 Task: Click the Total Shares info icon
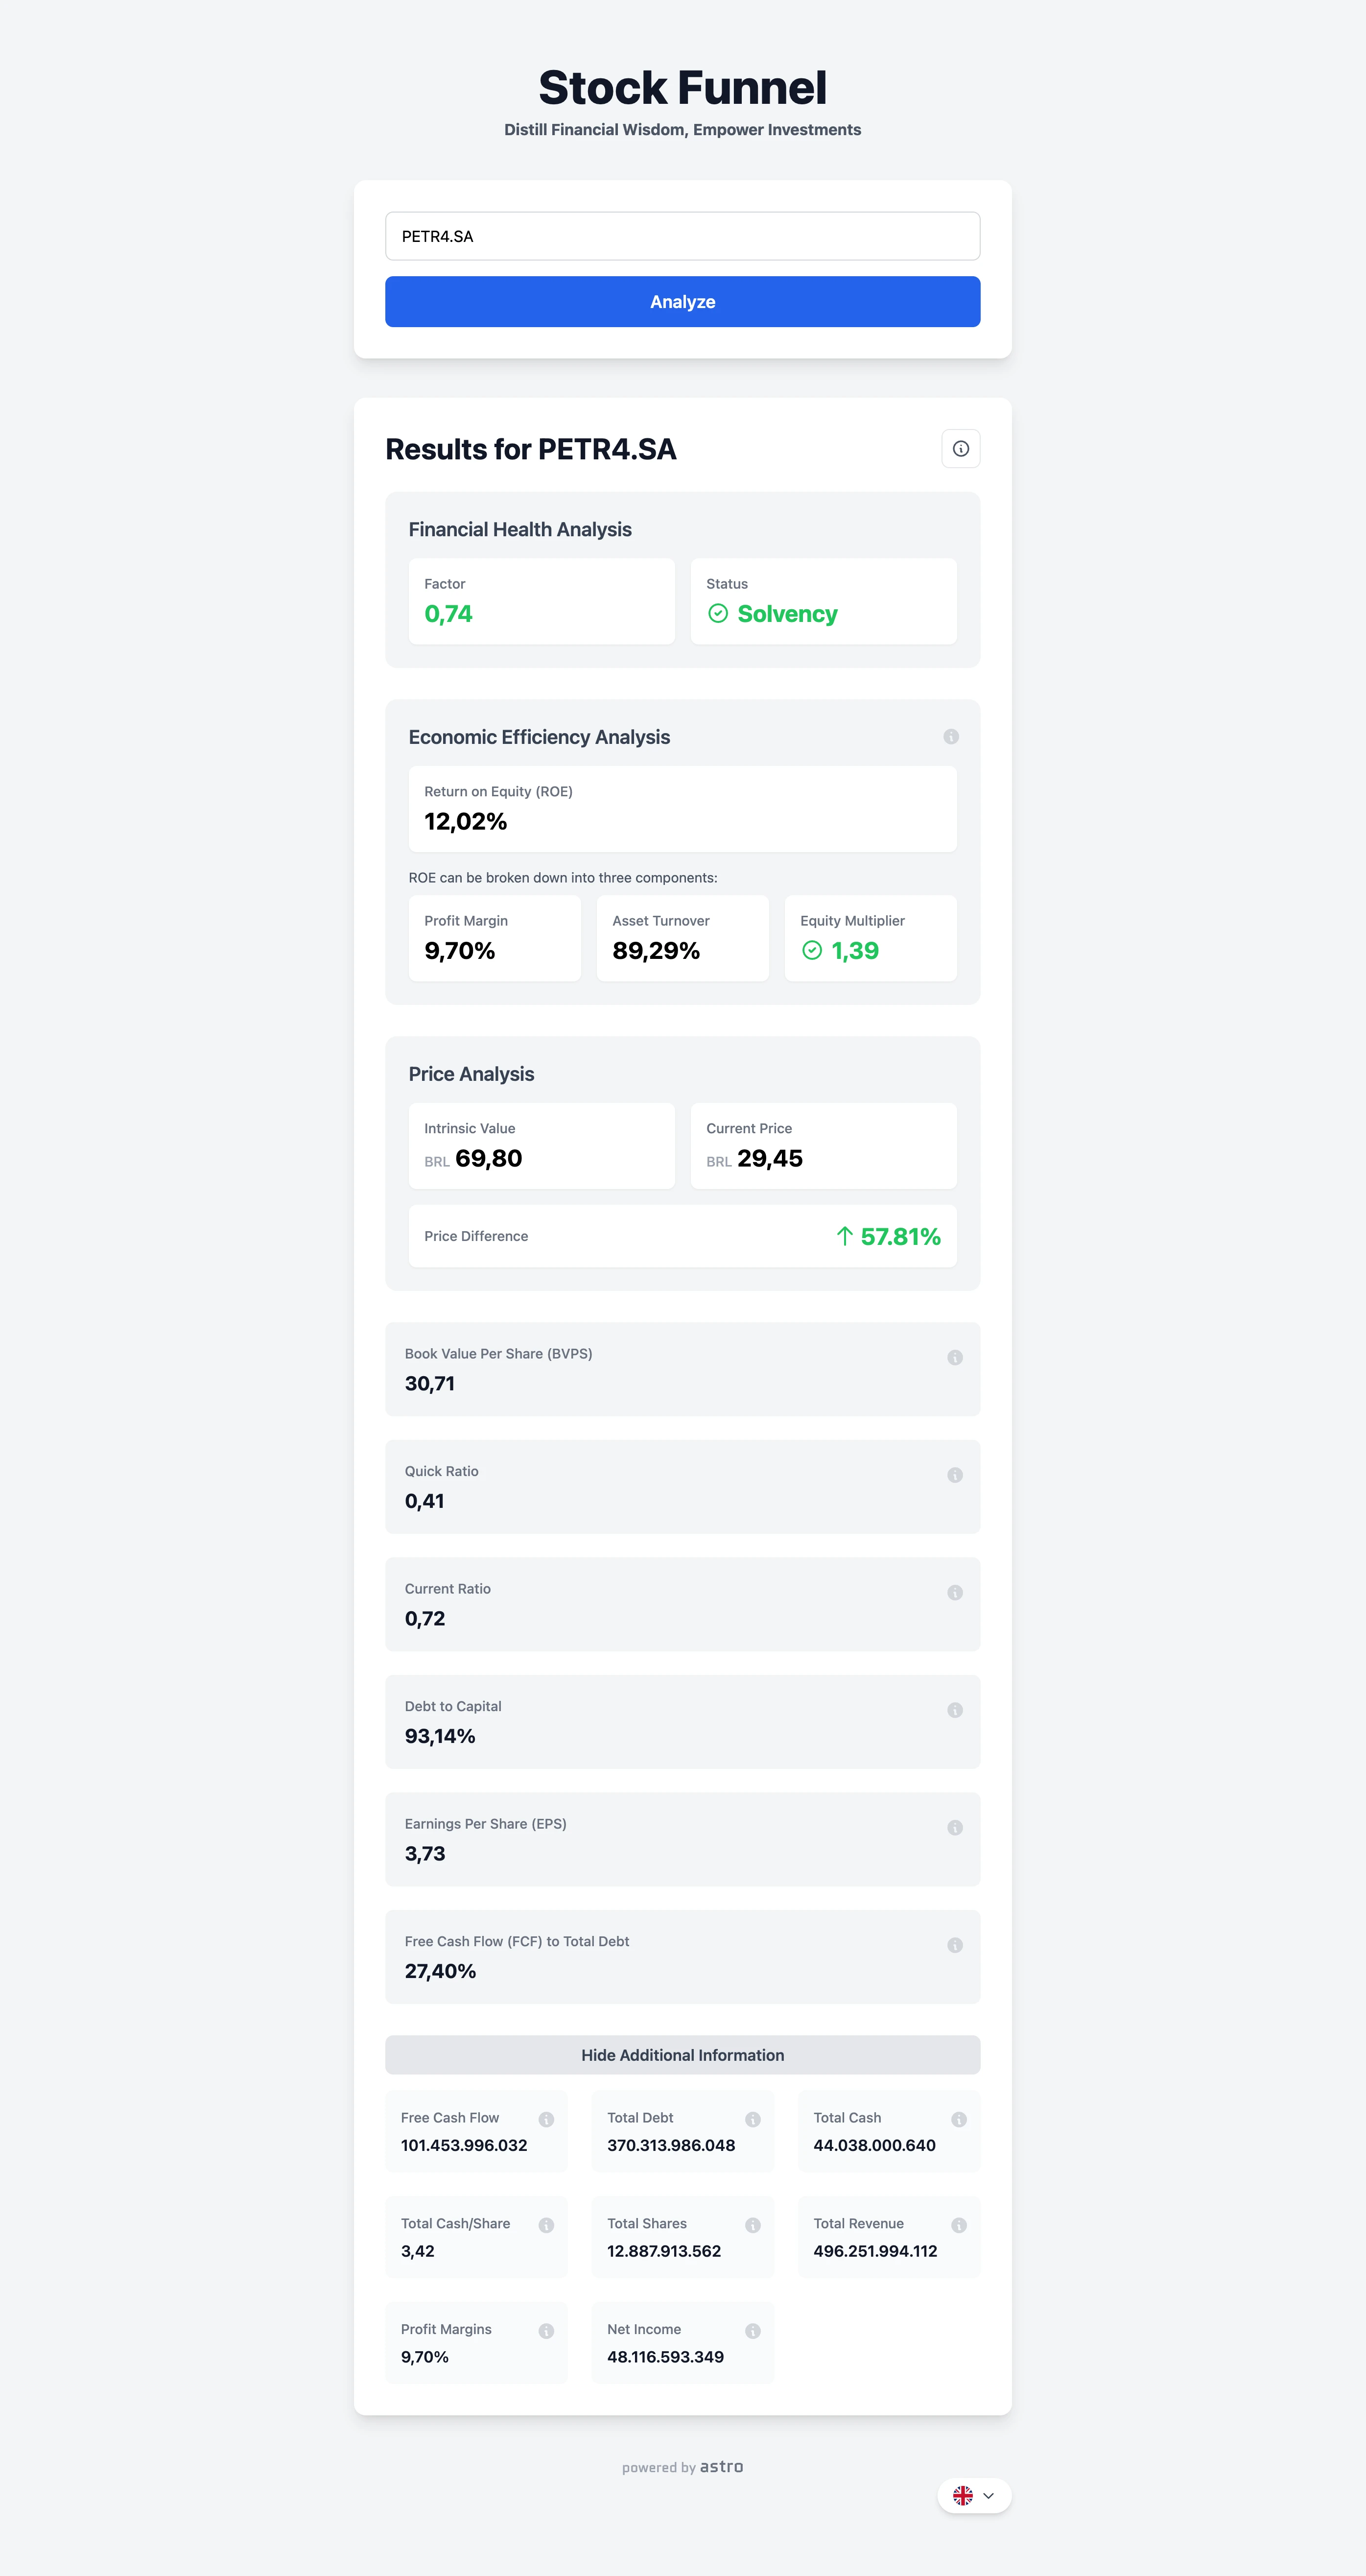point(753,2225)
